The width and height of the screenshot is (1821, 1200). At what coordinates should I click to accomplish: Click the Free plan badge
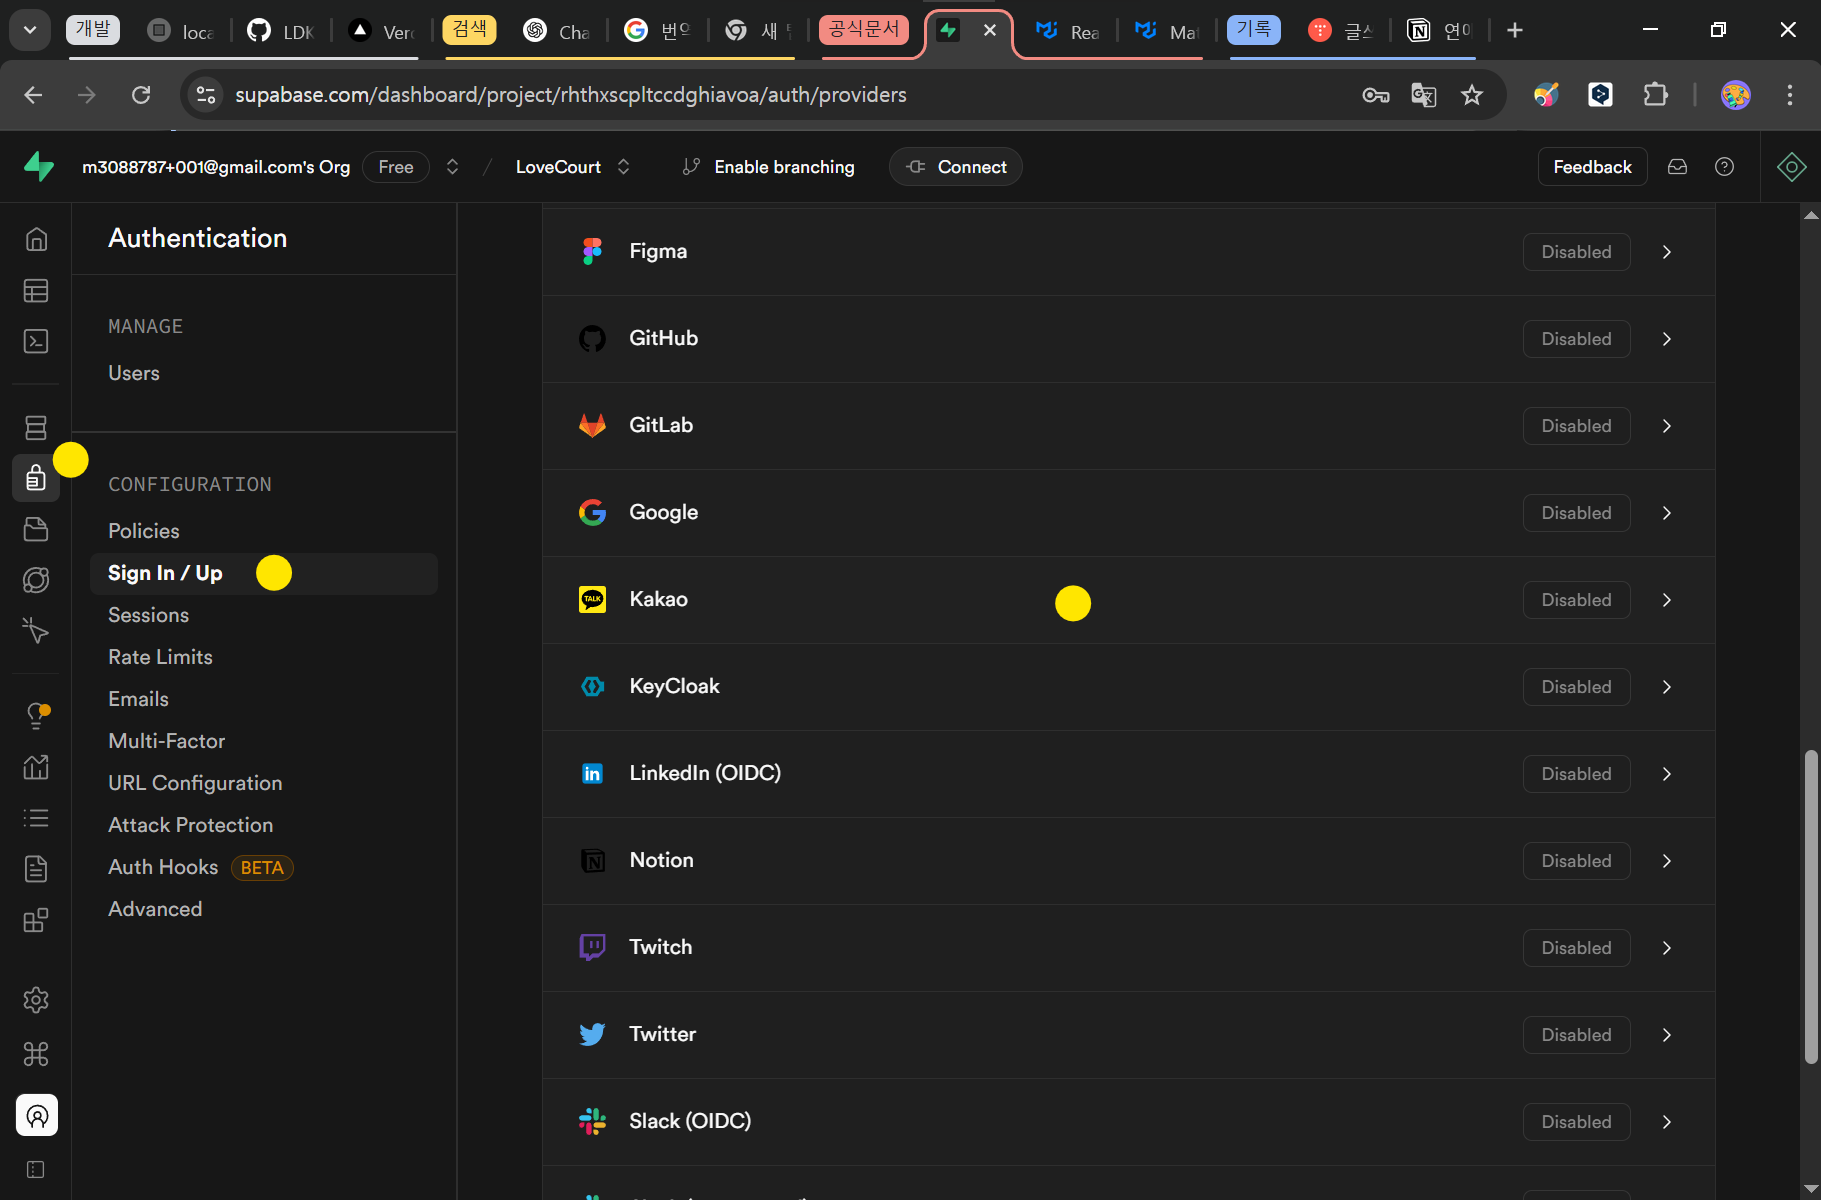point(396,167)
